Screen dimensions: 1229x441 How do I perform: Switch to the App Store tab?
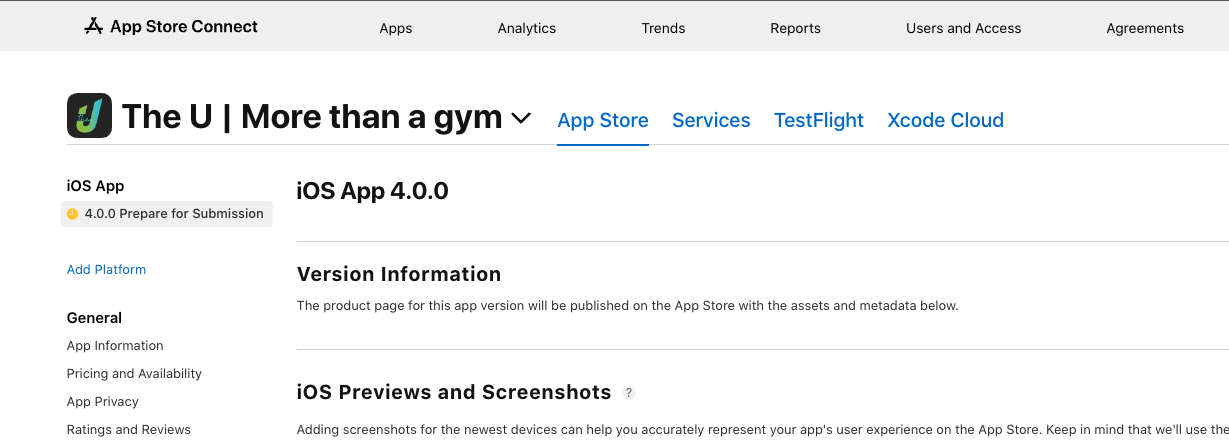(x=603, y=121)
